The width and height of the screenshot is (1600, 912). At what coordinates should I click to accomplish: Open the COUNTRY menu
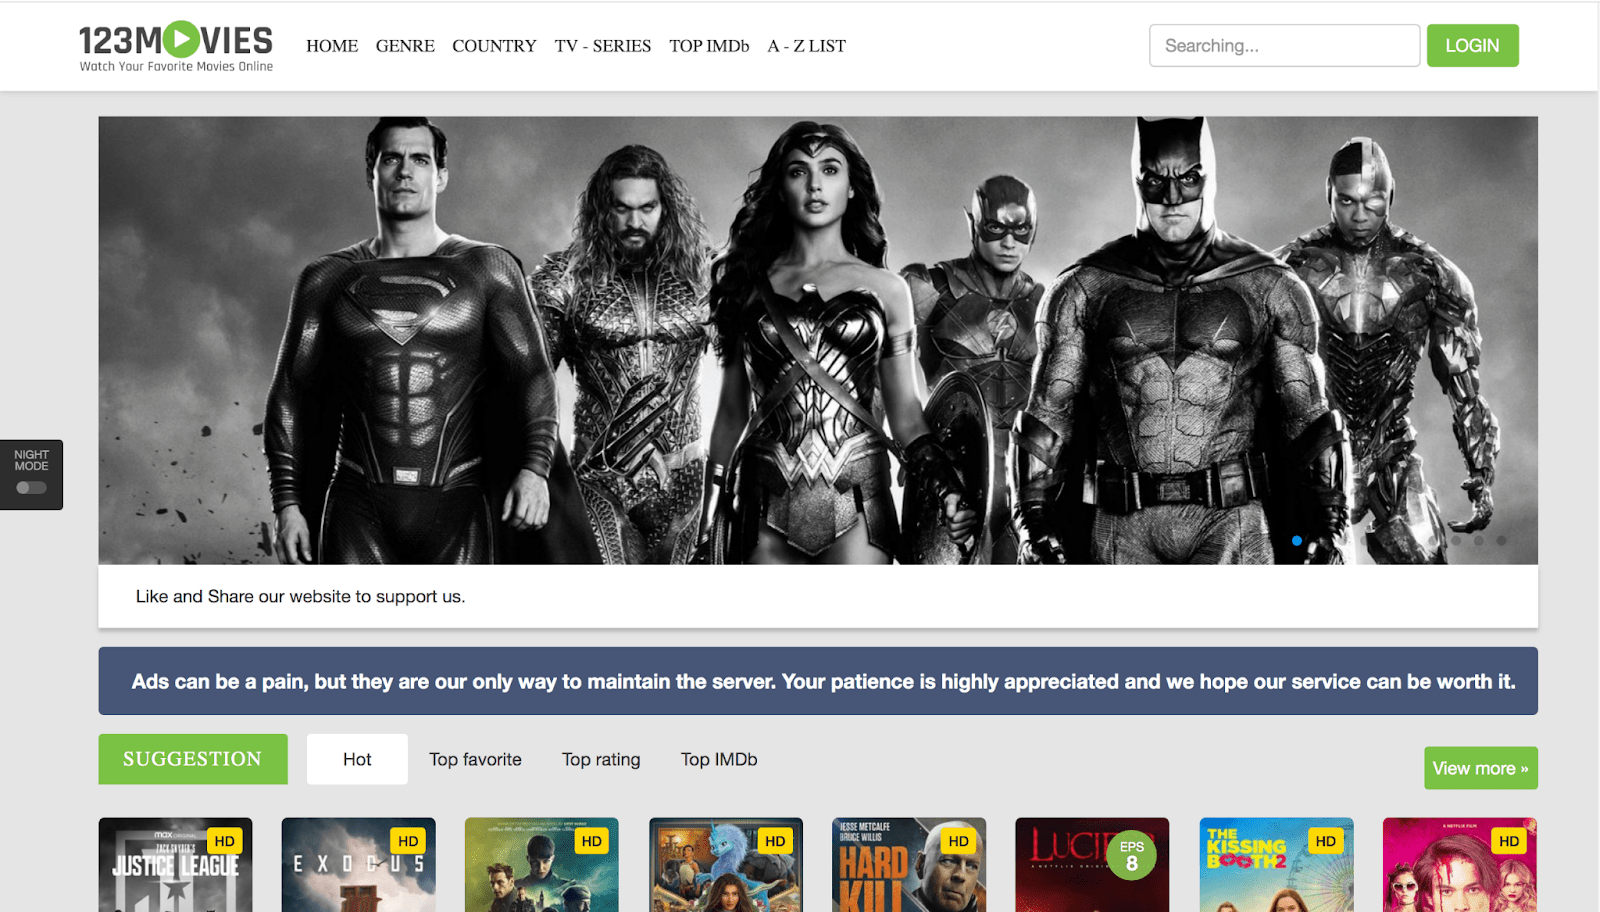point(494,46)
